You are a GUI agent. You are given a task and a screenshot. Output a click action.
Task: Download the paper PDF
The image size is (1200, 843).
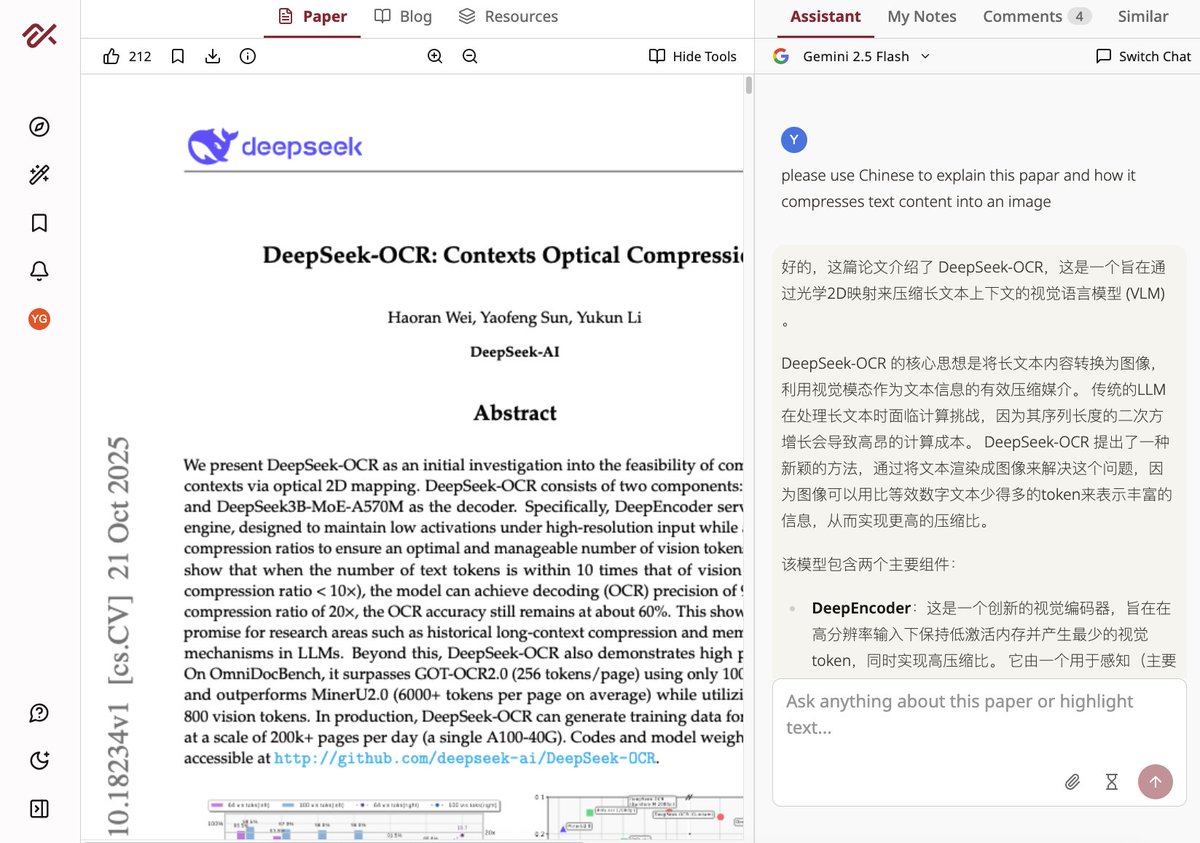[x=212, y=57]
